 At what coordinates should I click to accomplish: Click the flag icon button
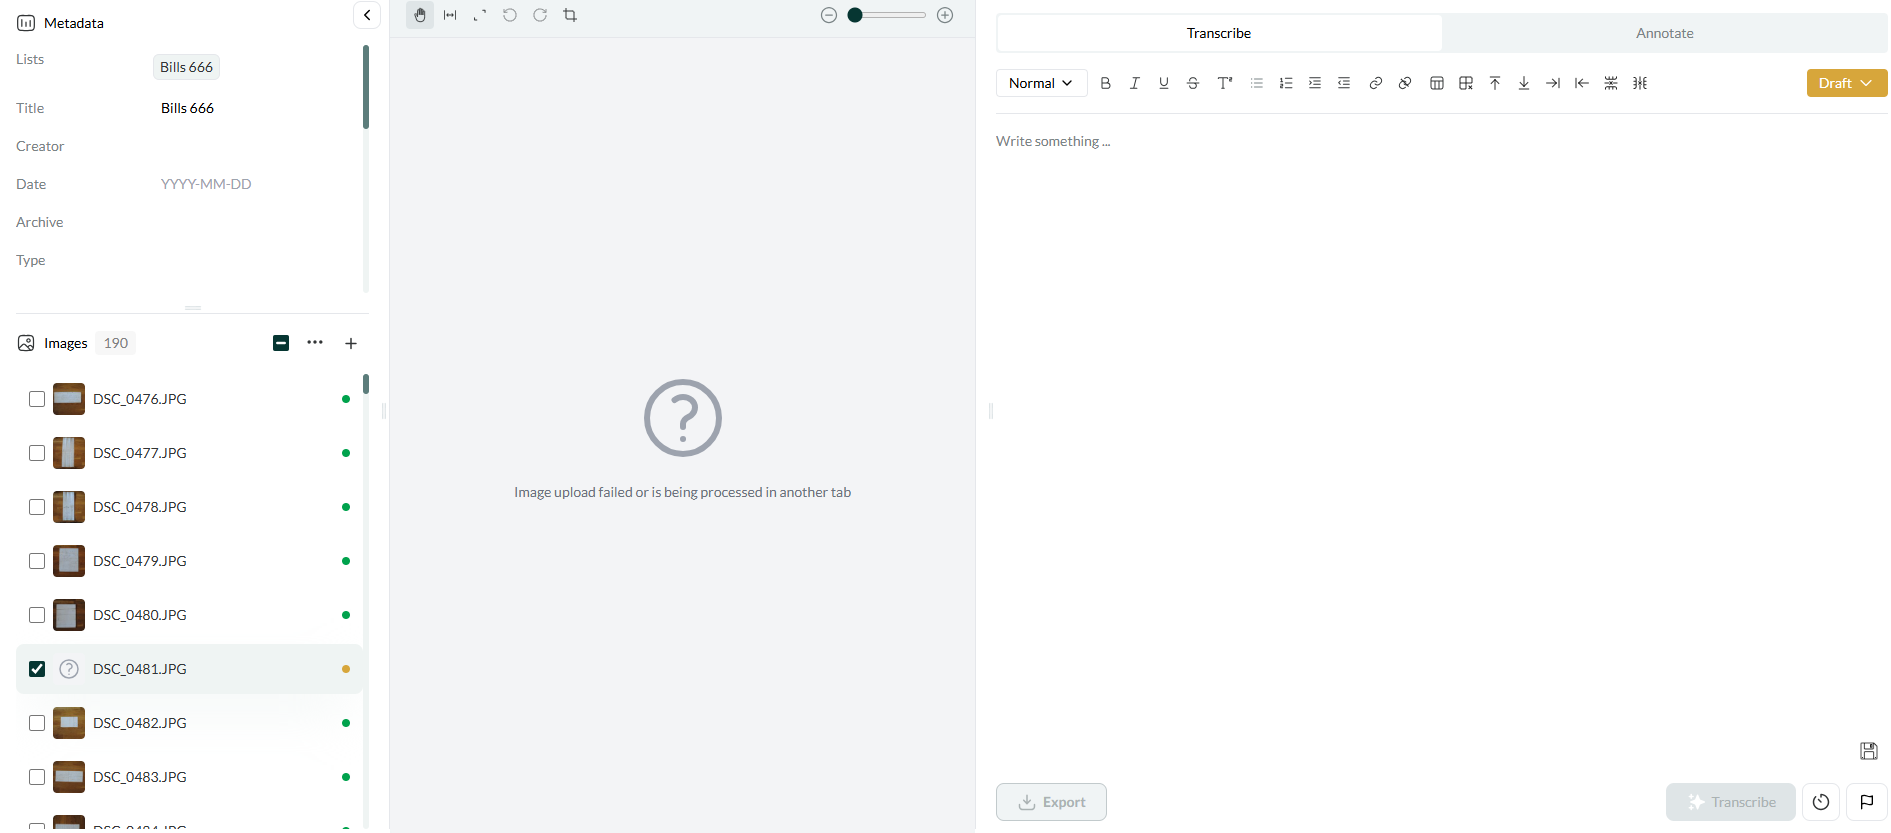tap(1867, 802)
